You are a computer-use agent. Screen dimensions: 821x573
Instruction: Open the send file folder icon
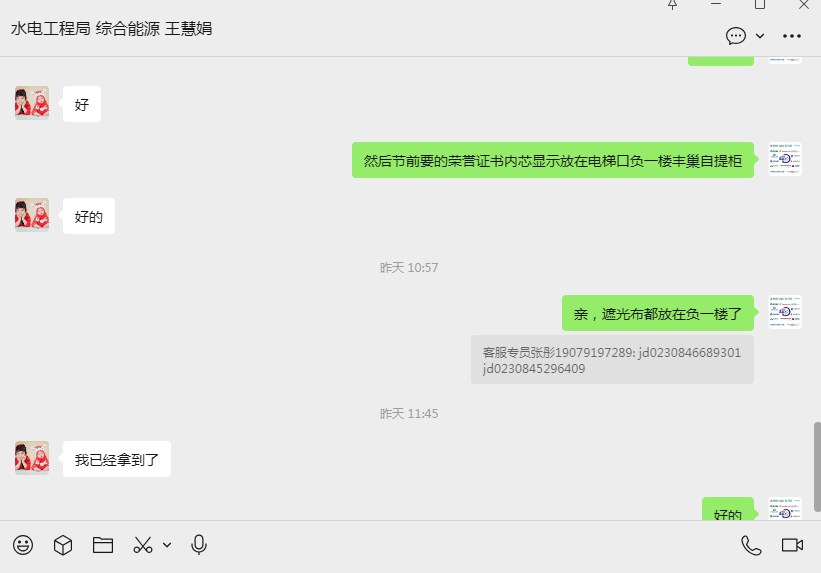(x=103, y=545)
